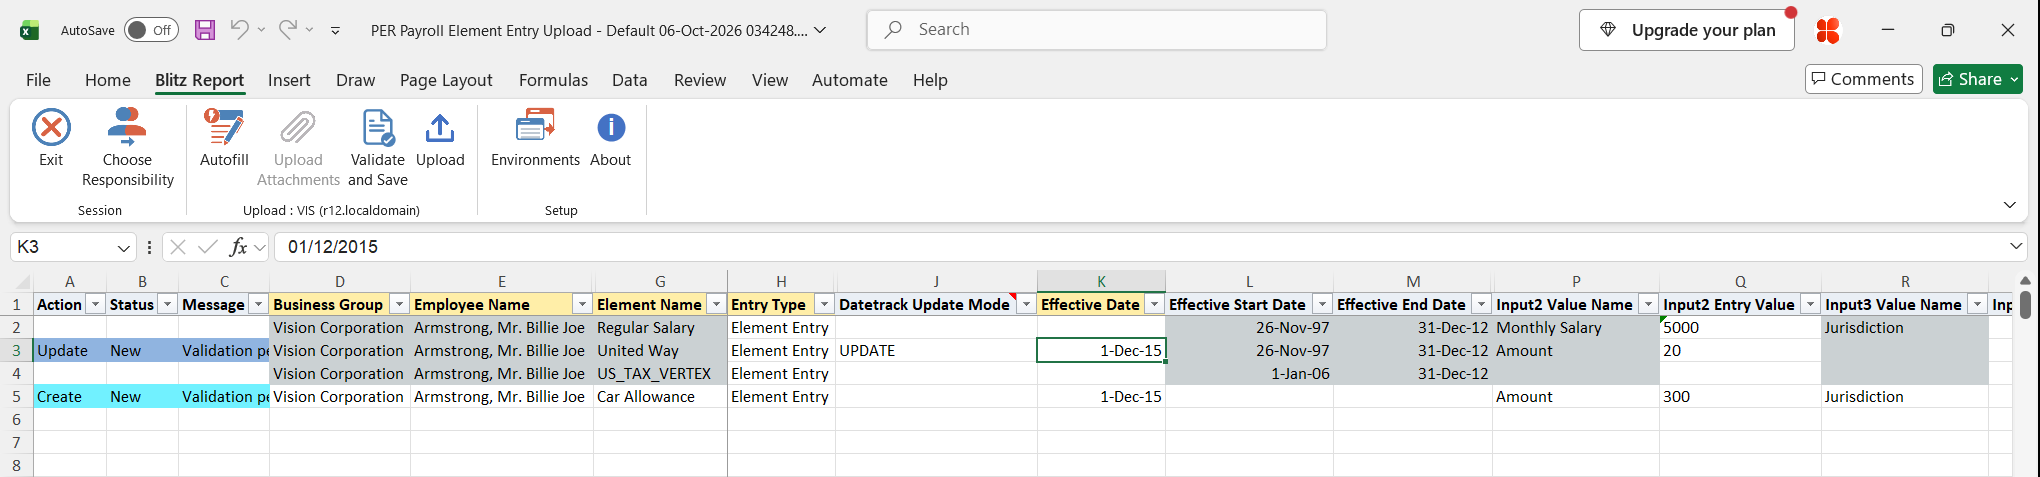The image size is (2040, 477).
Task: Select the 'US_TAX_VERTEX' cell
Action: (x=660, y=374)
